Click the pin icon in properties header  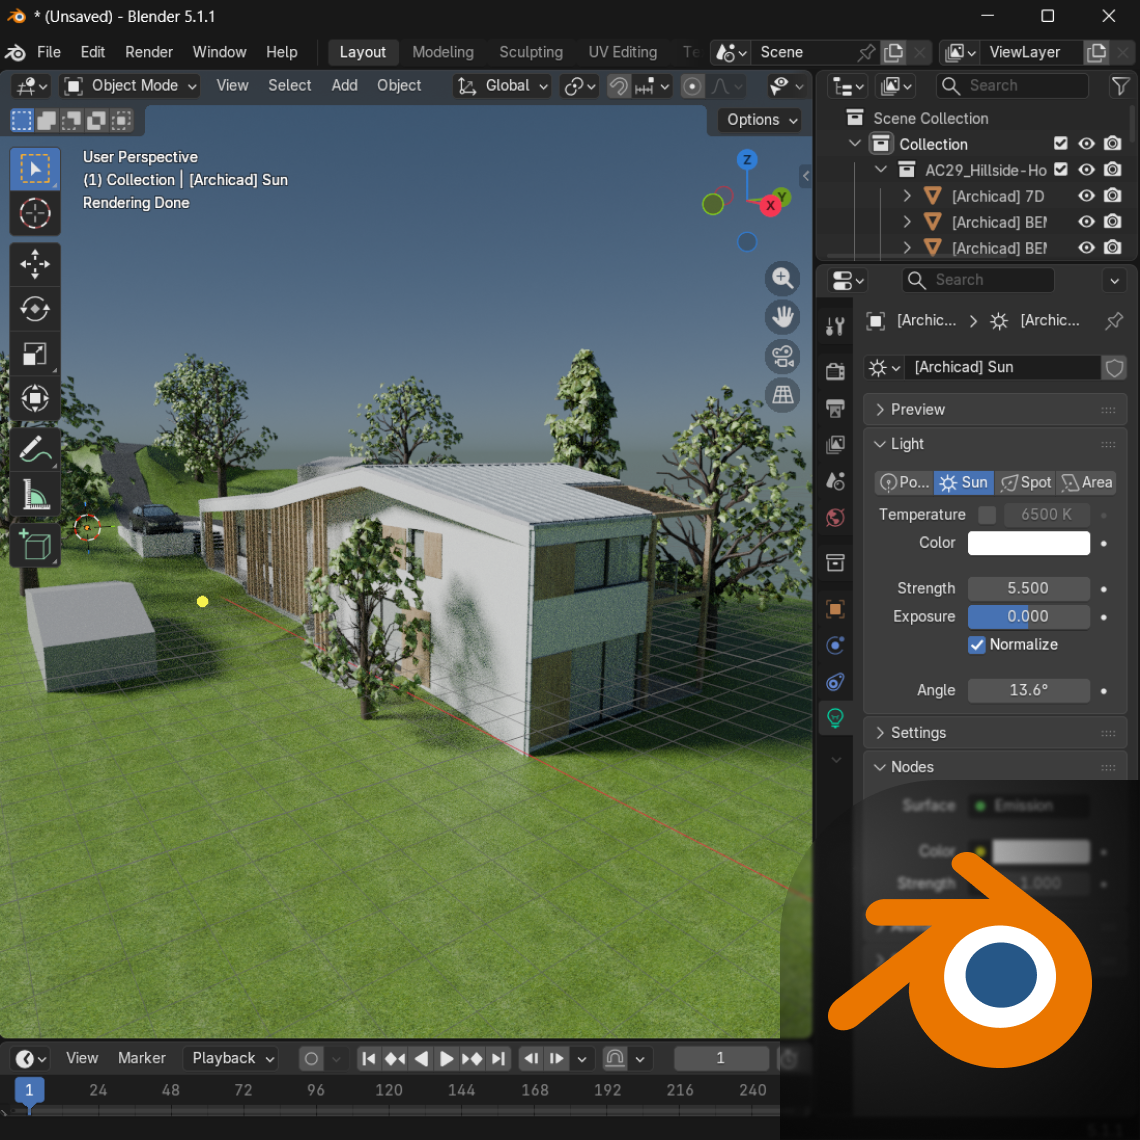click(x=1113, y=321)
